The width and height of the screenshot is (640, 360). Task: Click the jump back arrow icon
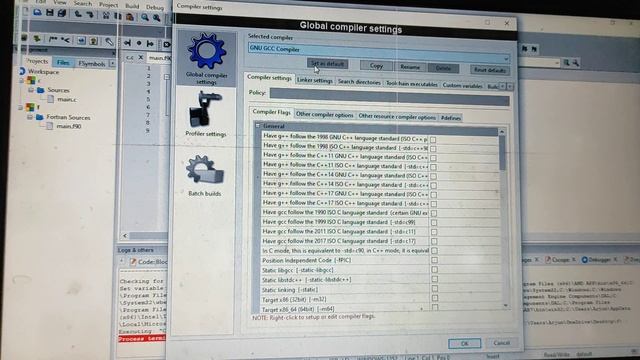click(x=128, y=42)
